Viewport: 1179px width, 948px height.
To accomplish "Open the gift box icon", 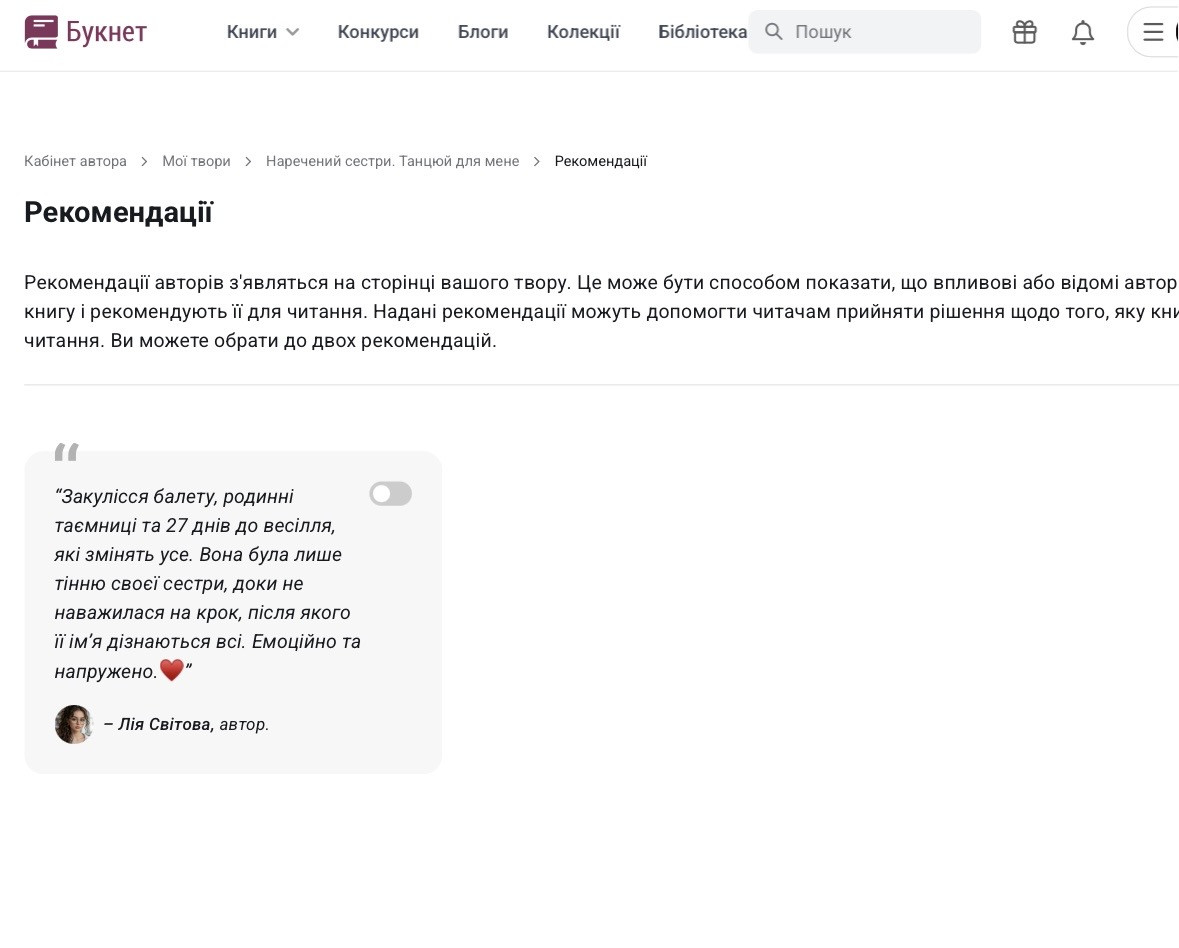I will pos(1024,32).
